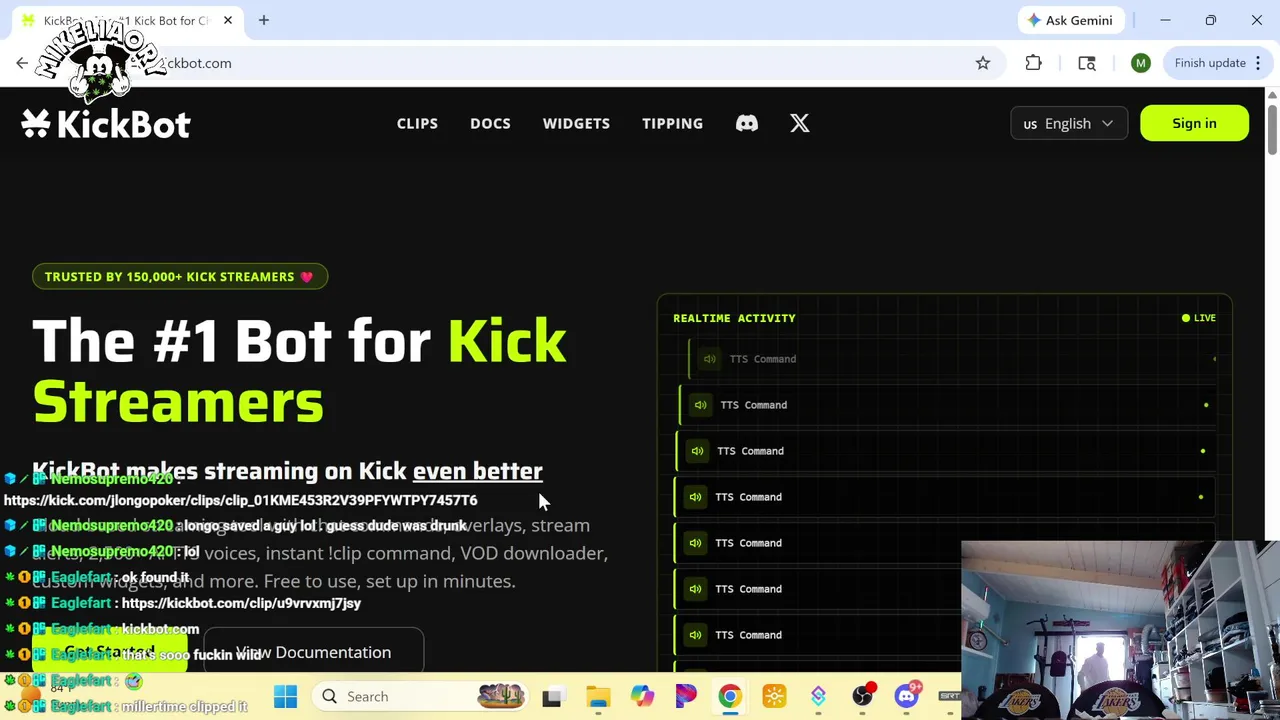Click the Trusted by 150,000+ Kick Streamers badge
1280x720 pixels.
click(180, 277)
